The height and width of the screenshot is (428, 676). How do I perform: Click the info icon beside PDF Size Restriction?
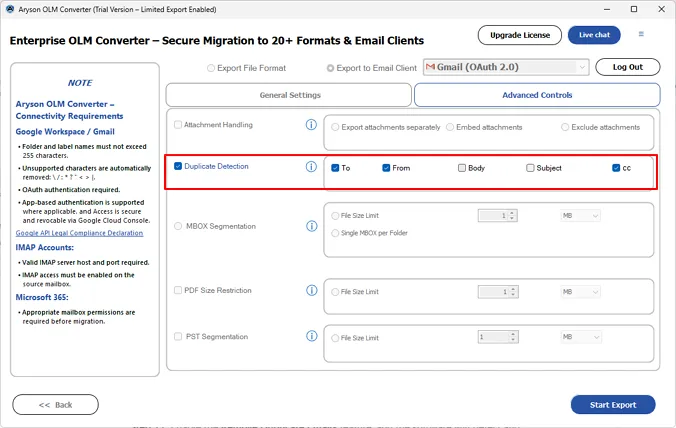pos(311,291)
